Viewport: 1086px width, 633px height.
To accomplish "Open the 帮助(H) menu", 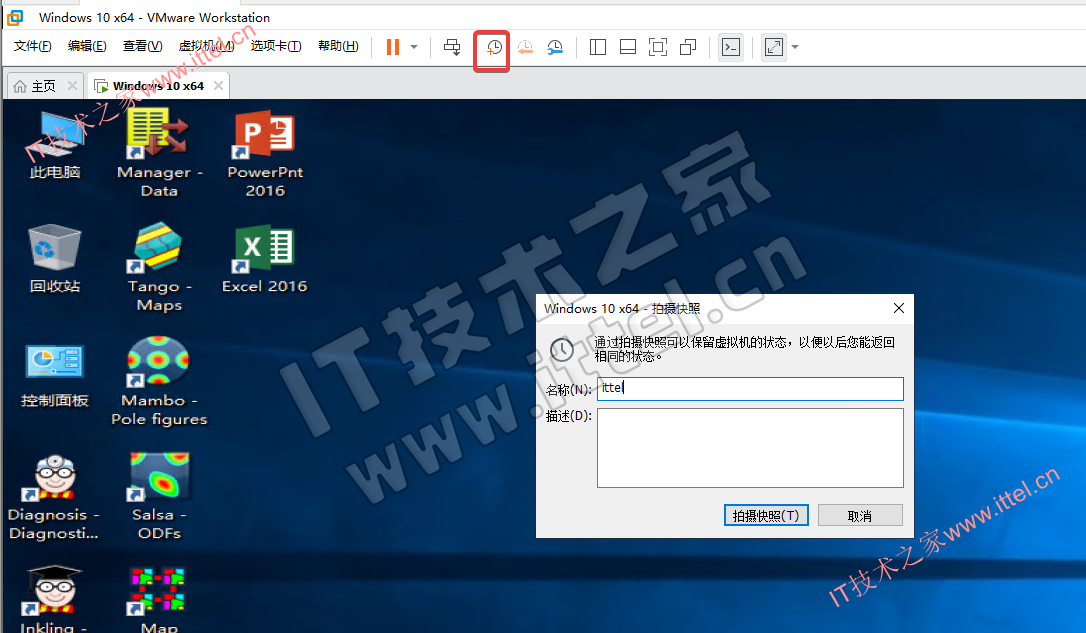I will click(x=338, y=46).
